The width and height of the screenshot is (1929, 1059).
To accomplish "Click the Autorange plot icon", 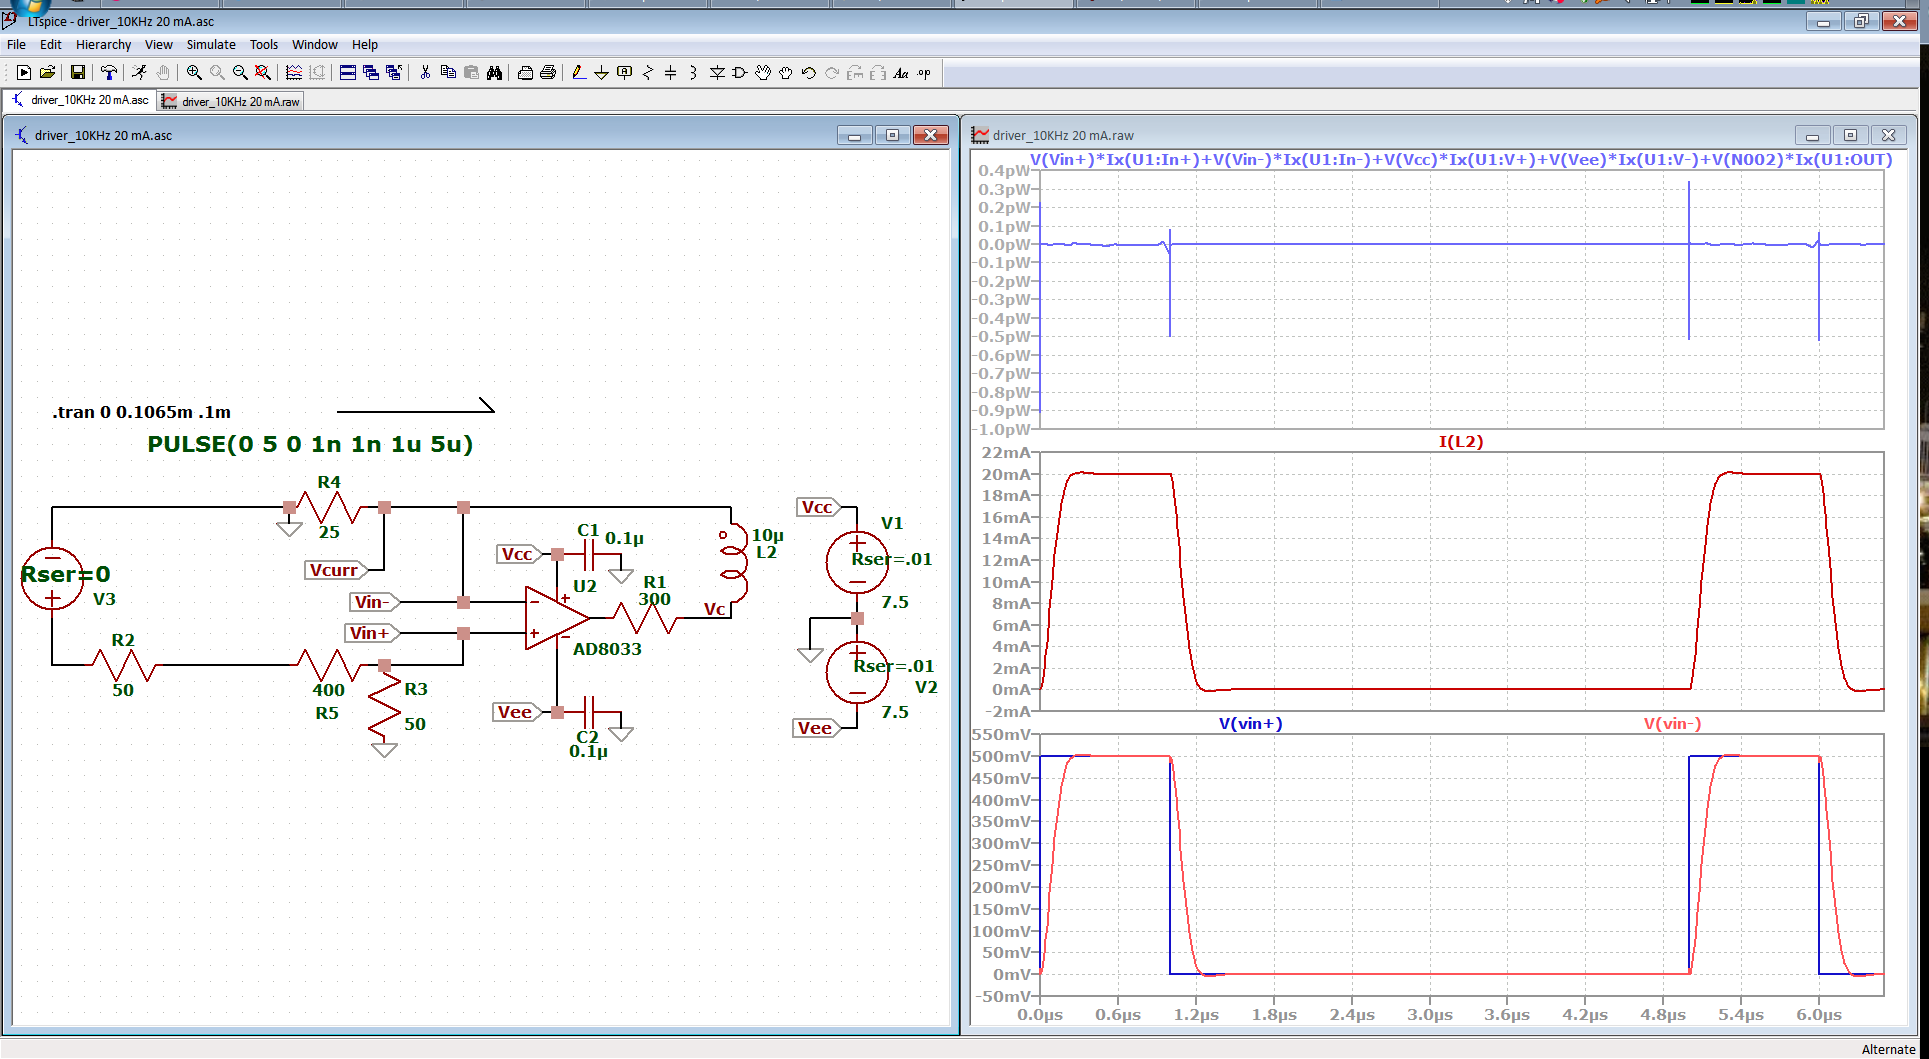I will (x=294, y=72).
